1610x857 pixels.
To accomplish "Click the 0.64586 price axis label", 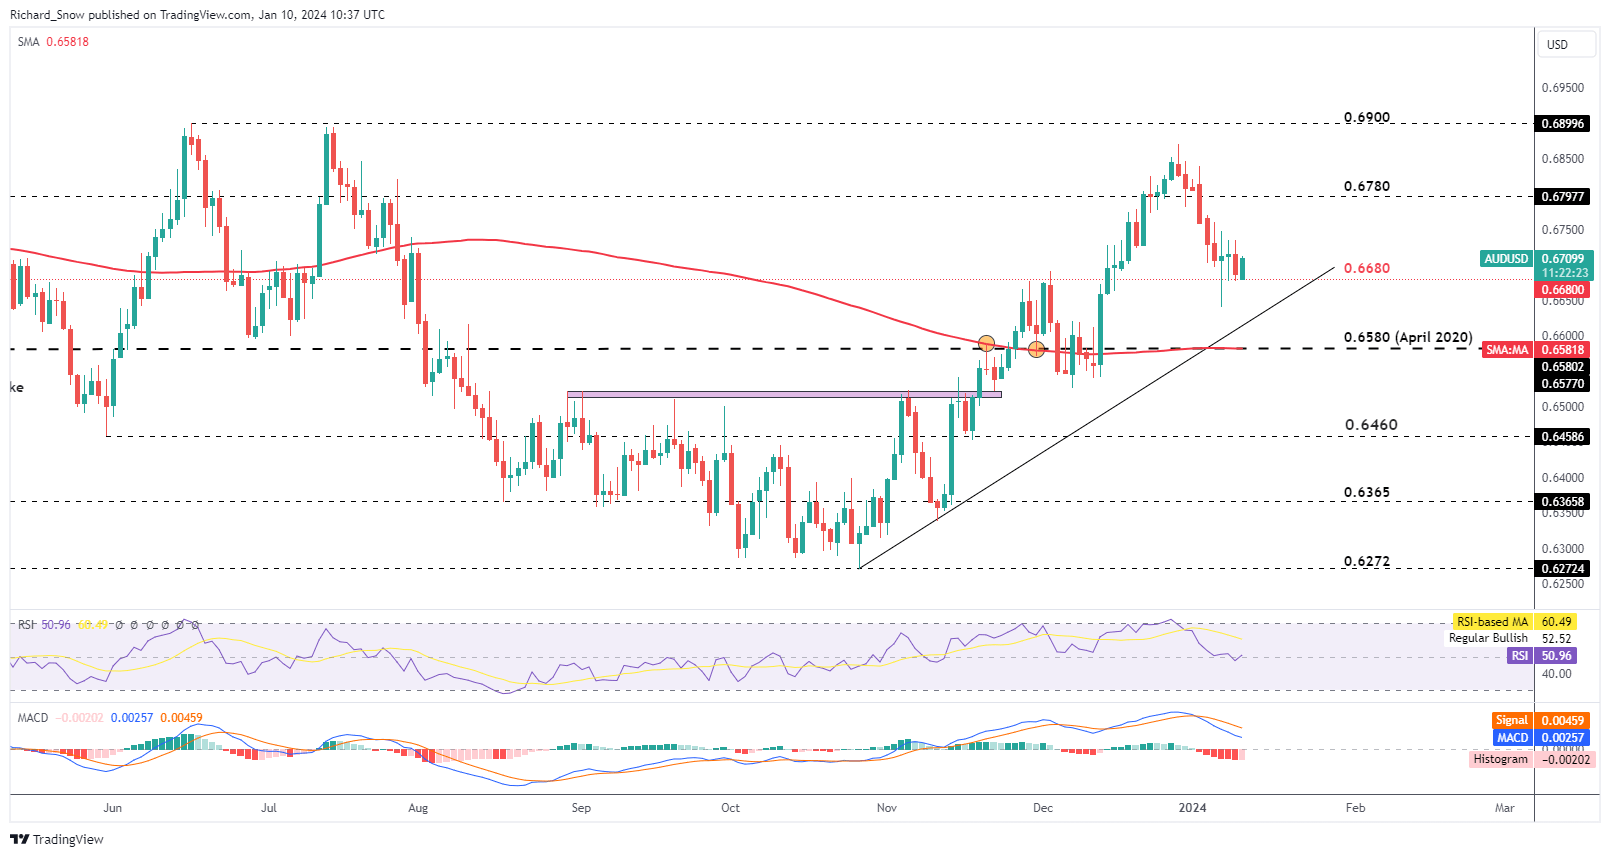I will click(1562, 437).
